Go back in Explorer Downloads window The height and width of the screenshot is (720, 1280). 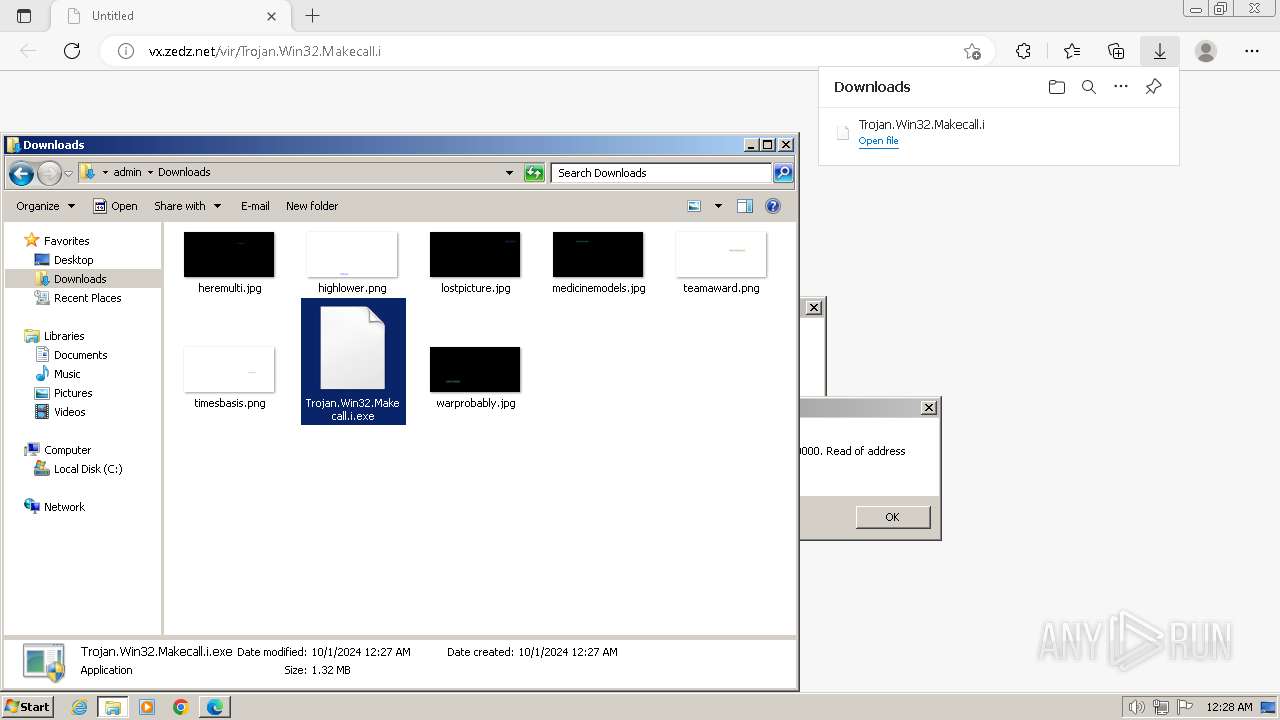tap(21, 173)
